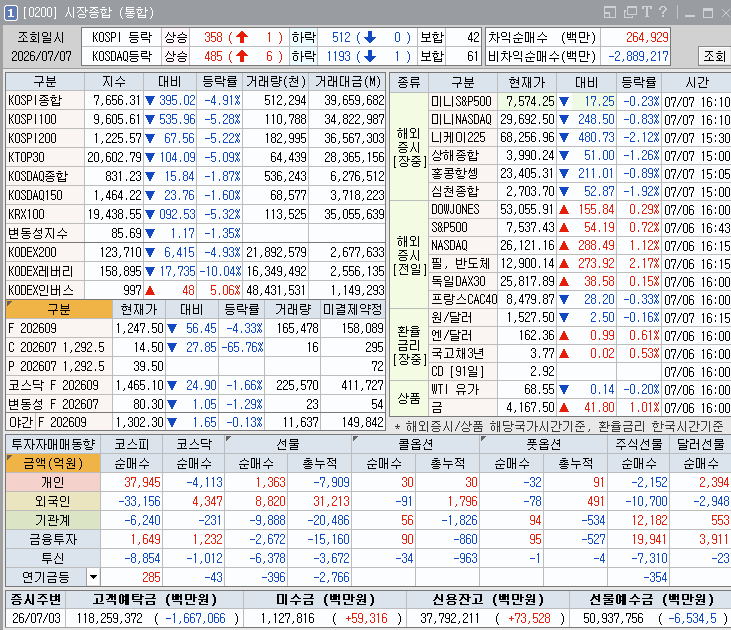Select the KRX100 index row

pos(196,214)
